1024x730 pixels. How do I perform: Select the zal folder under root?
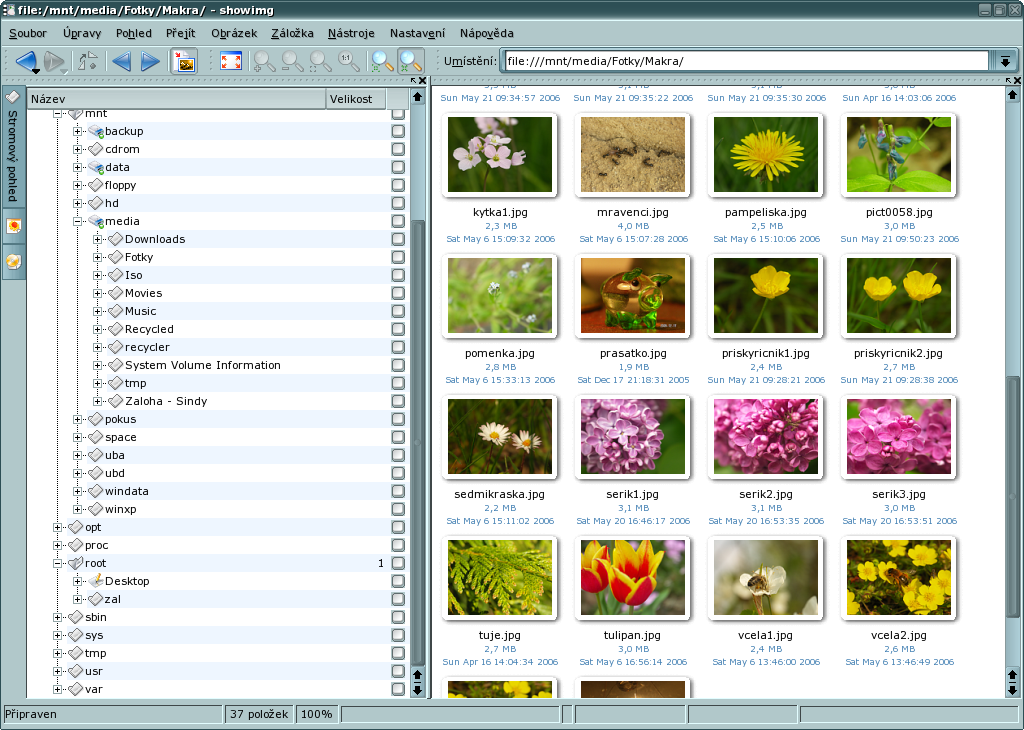tap(112, 599)
